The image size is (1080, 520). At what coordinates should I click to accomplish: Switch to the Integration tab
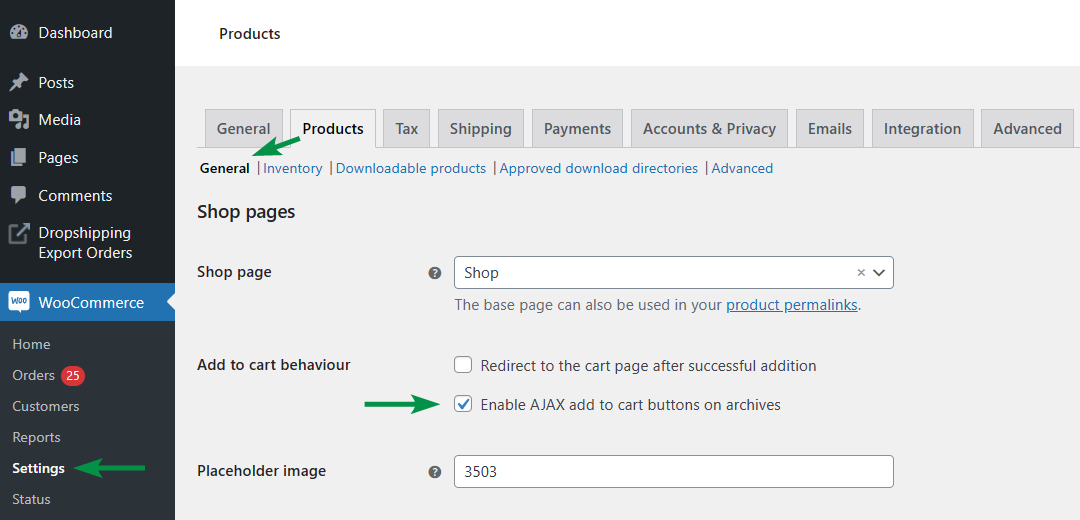922,129
